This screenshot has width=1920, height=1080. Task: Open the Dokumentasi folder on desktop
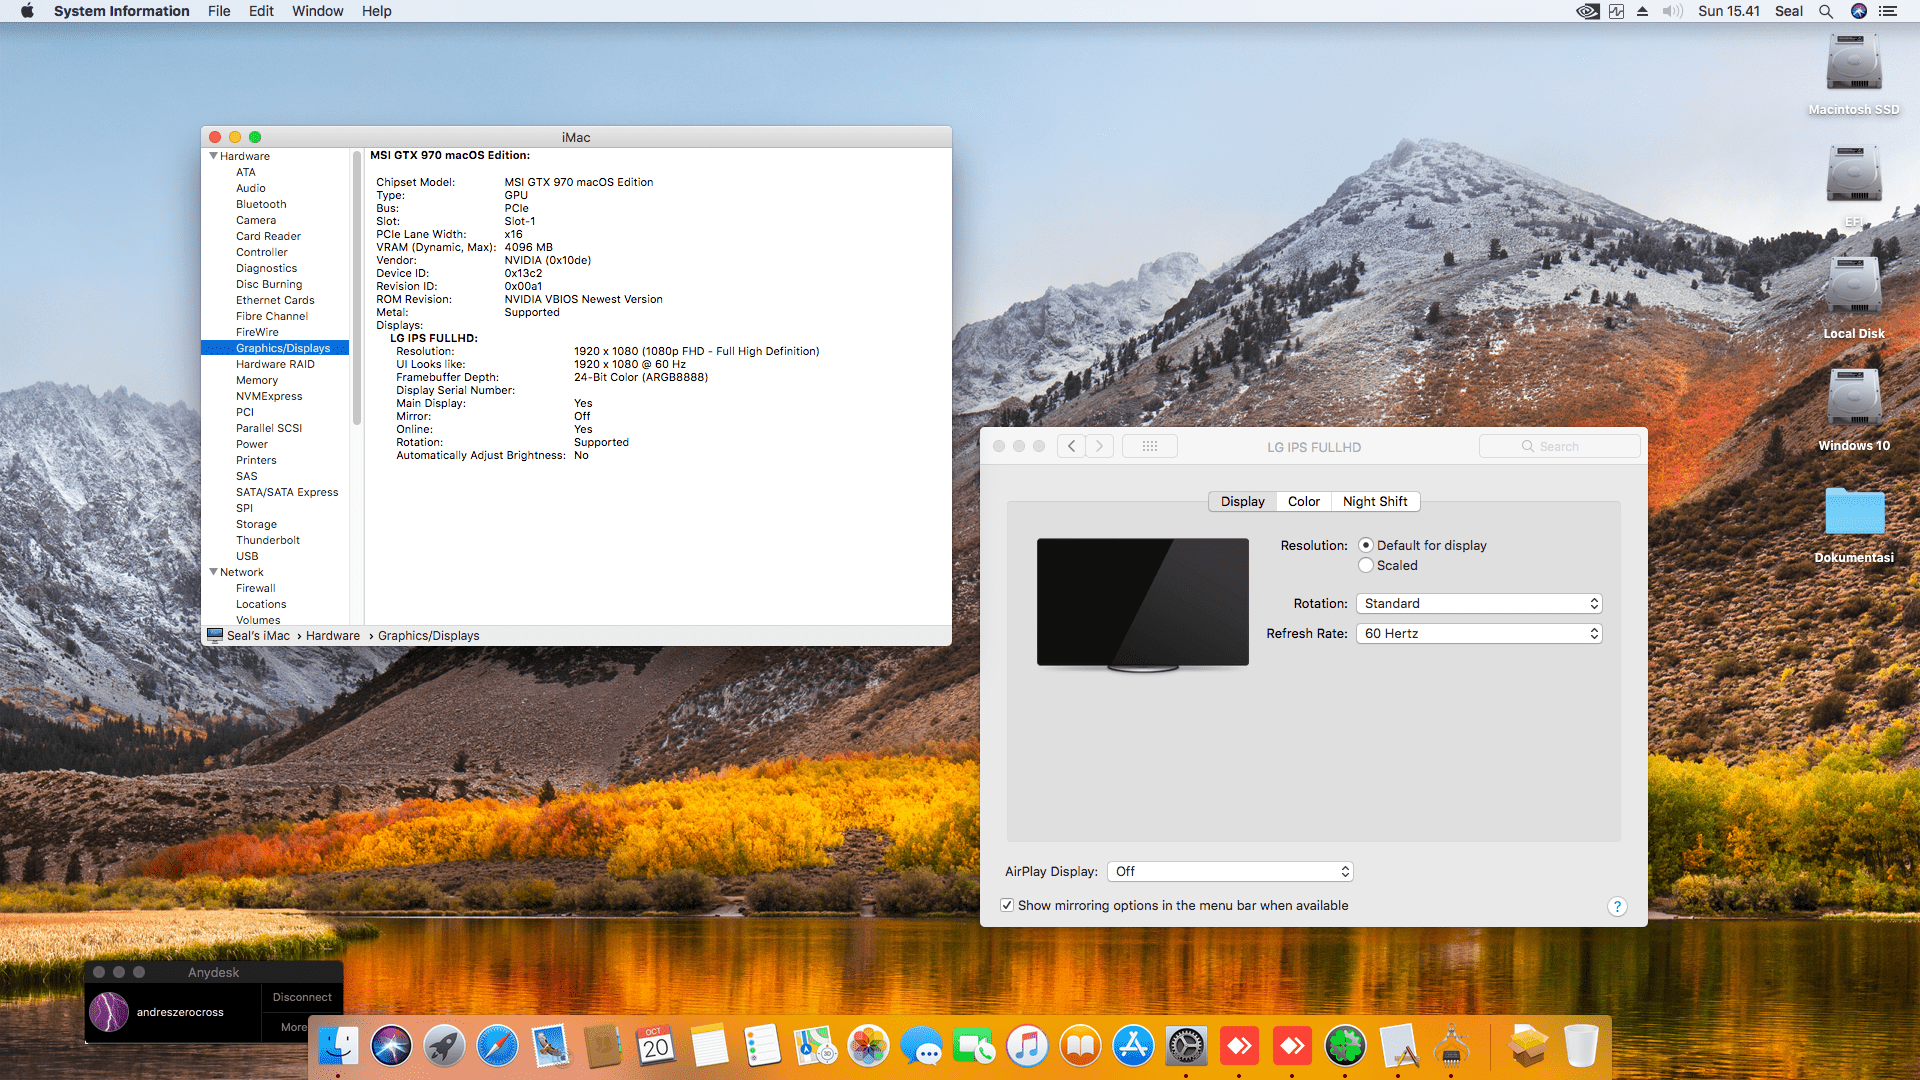[1853, 513]
